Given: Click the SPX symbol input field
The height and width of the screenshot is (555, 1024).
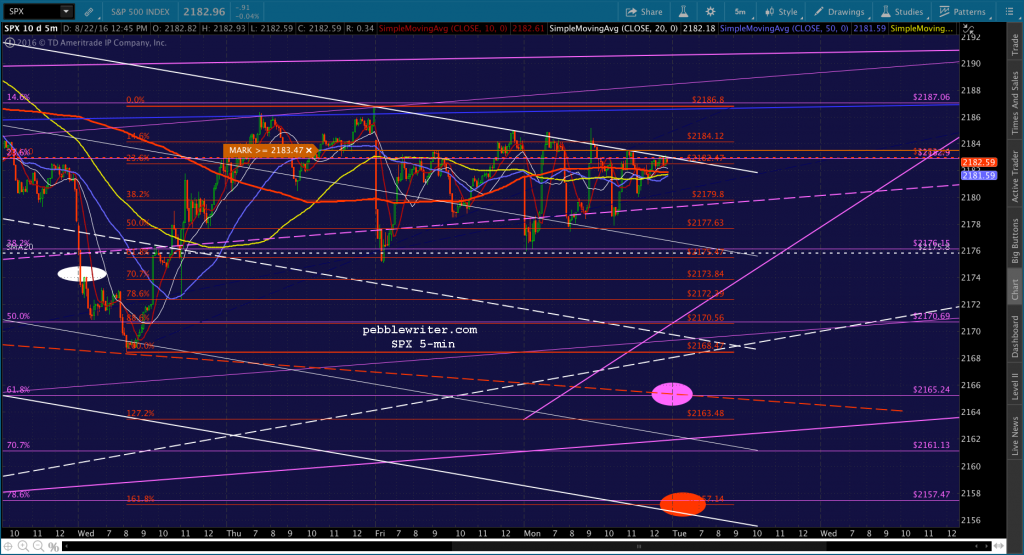Looking at the screenshot, I should [x=31, y=11].
